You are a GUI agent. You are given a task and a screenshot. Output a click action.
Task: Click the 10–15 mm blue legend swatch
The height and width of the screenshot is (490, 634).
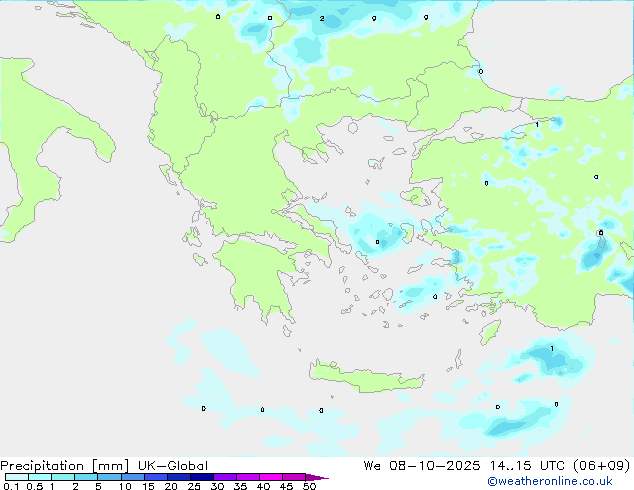(x=132, y=477)
